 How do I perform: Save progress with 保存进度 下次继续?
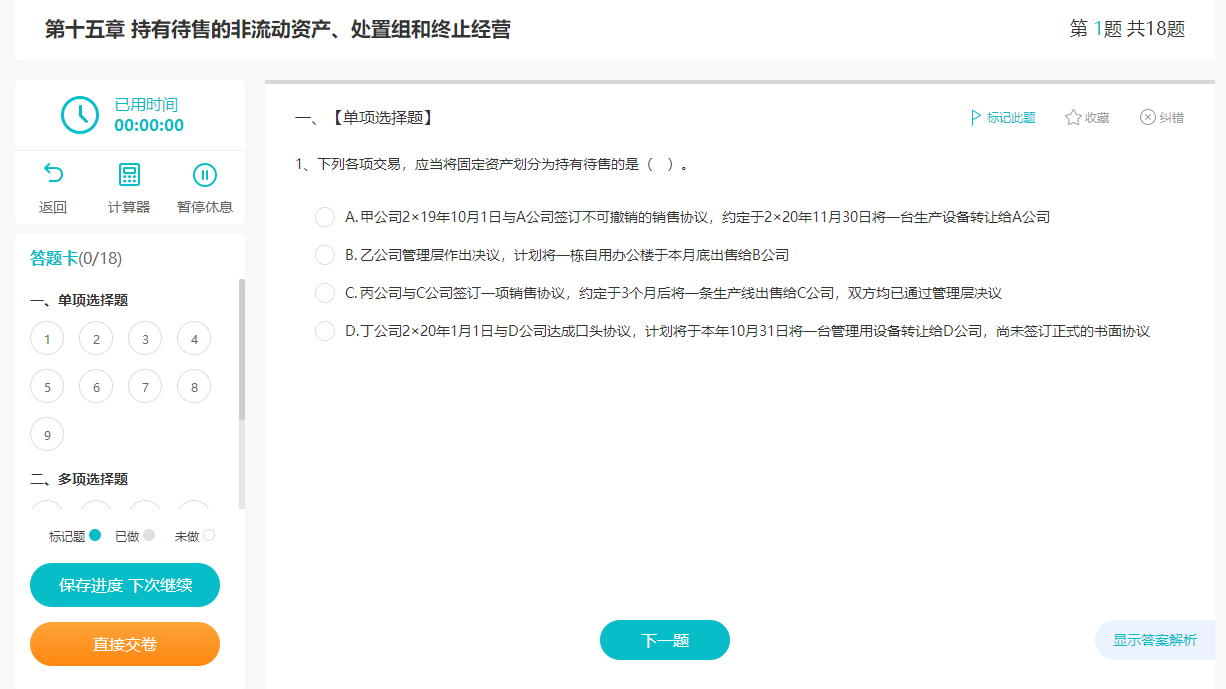click(124, 585)
